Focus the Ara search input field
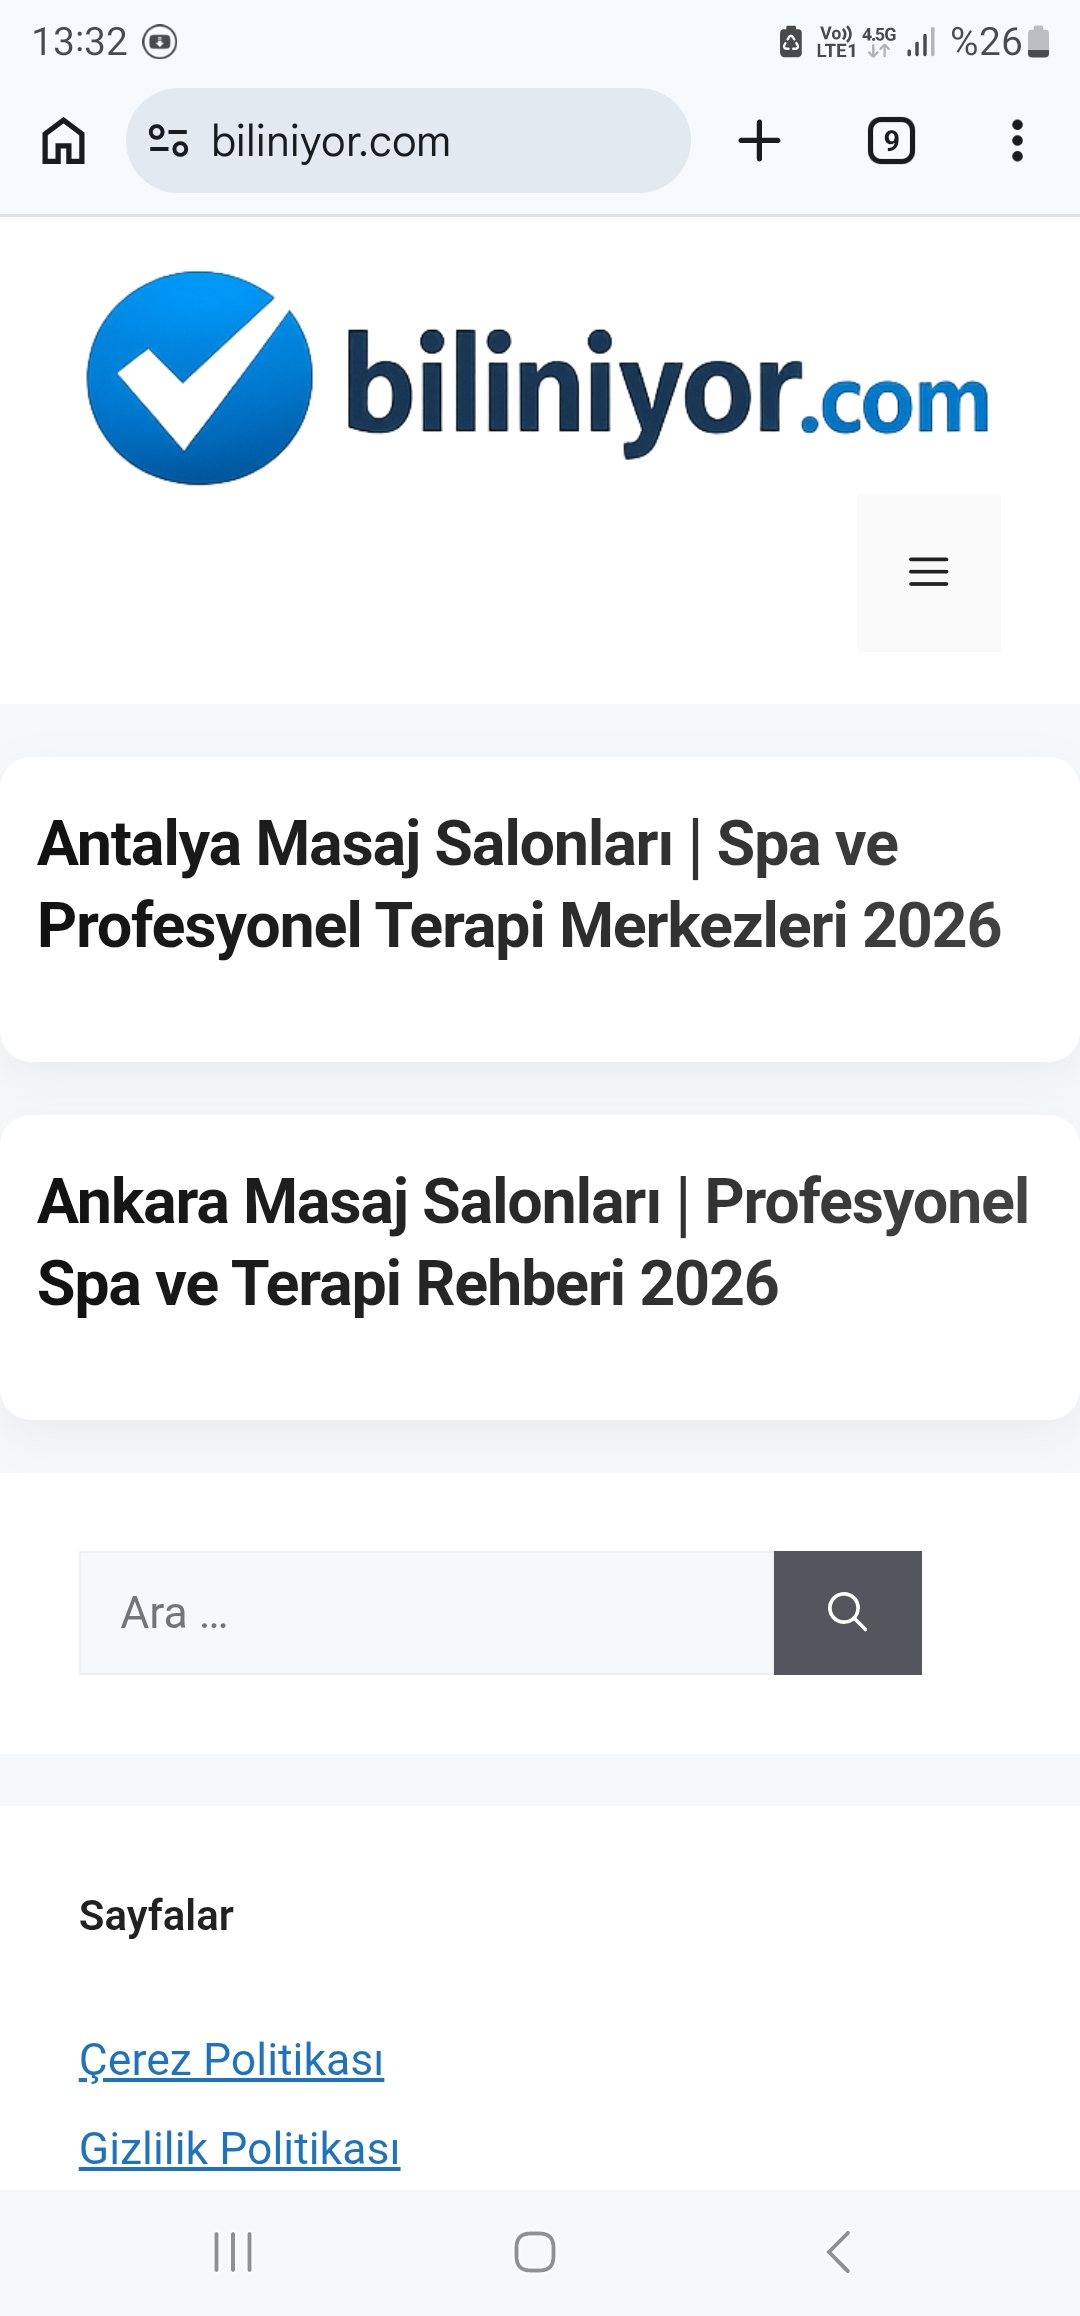This screenshot has height=2316, width=1080. pyautogui.click(x=427, y=1612)
